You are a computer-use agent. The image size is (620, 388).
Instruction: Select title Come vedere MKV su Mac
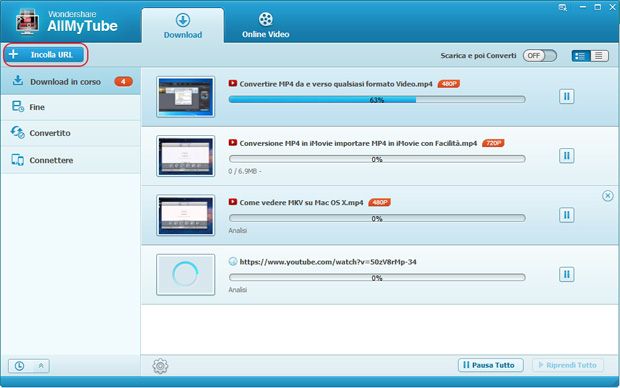click(301, 203)
